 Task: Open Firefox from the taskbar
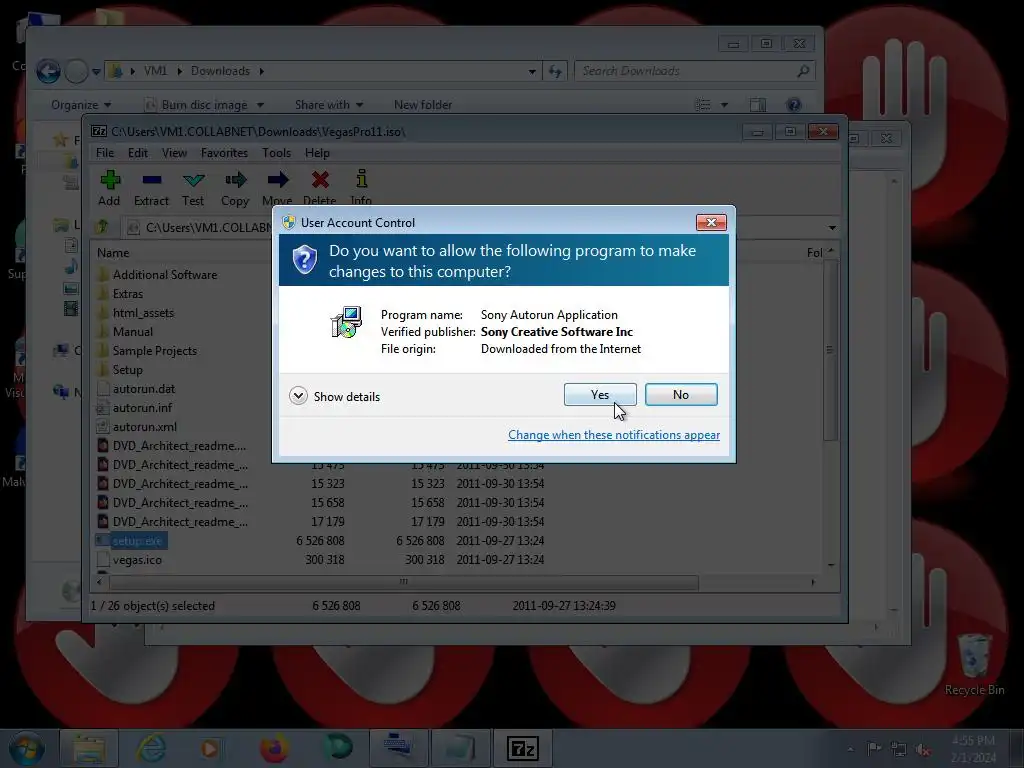(274, 748)
